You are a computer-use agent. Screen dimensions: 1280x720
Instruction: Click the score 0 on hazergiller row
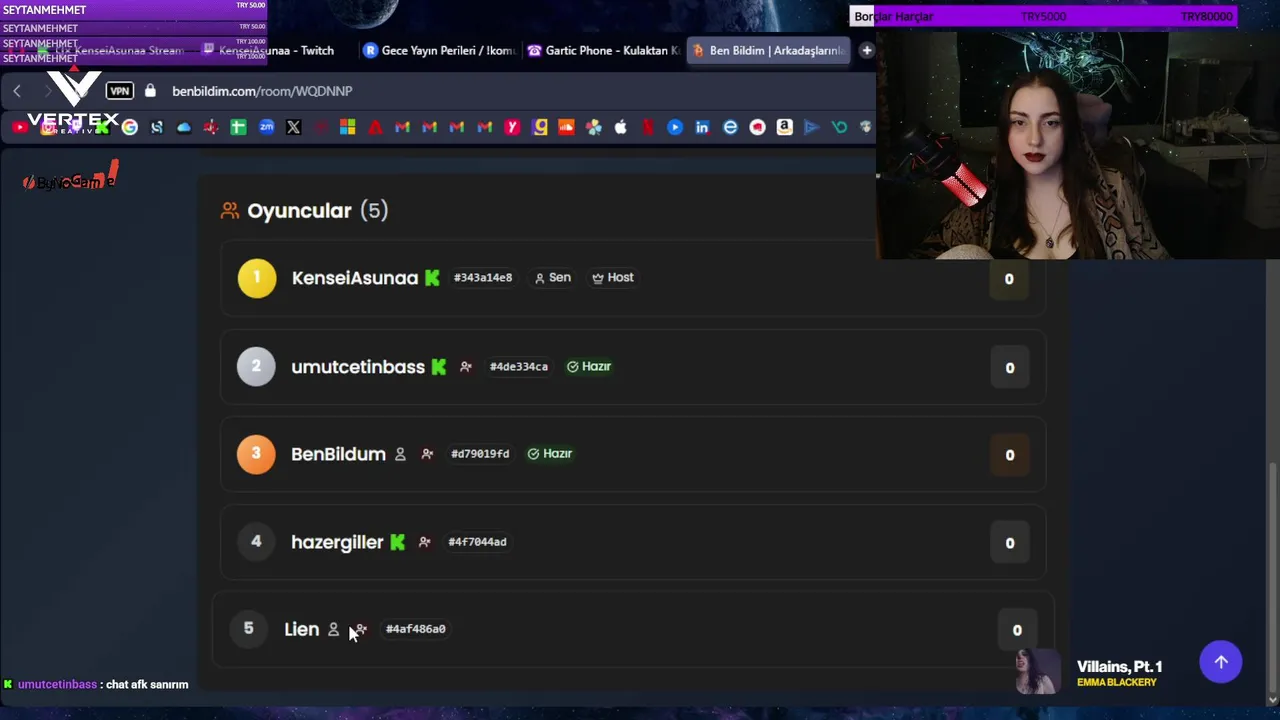point(1009,543)
